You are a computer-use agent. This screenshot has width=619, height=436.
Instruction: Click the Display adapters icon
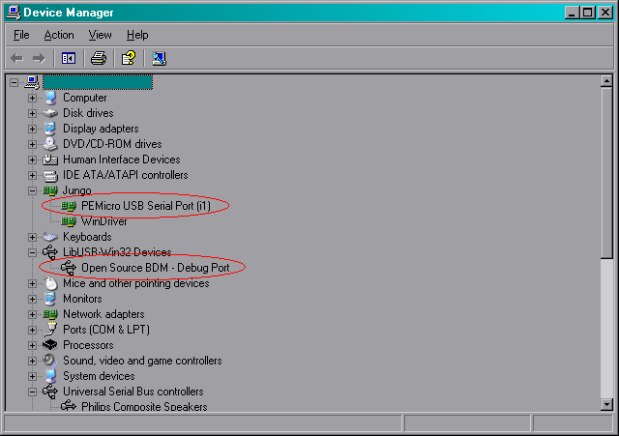click(50, 129)
